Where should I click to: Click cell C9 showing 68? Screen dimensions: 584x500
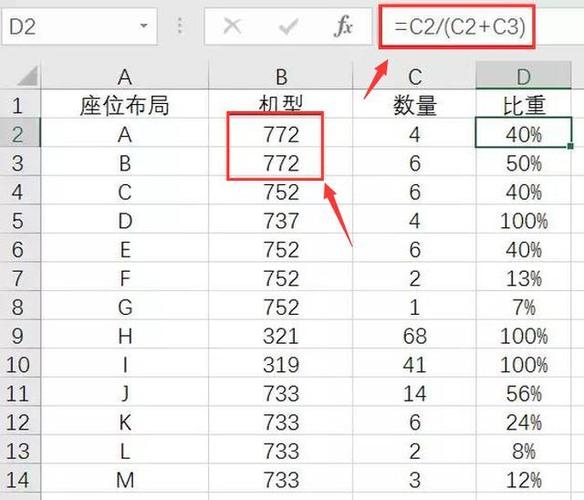[414, 334]
